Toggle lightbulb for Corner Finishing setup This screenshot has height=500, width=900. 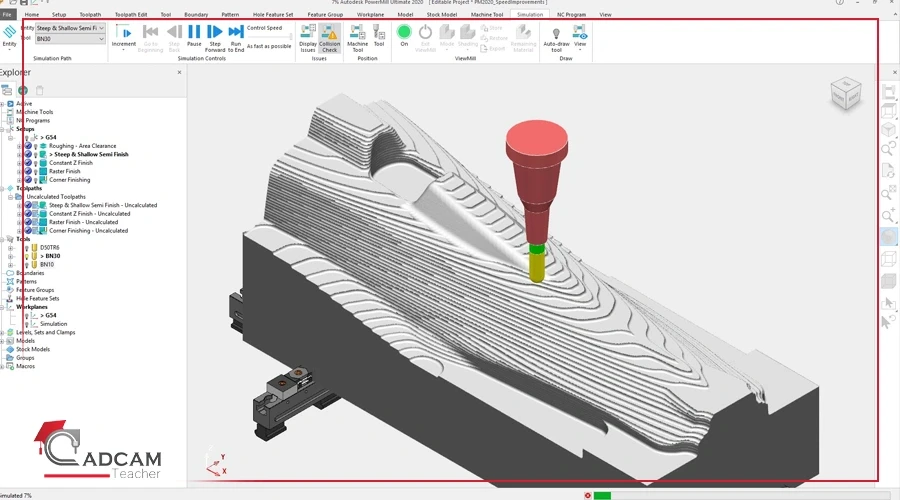pyautogui.click(x=36, y=180)
